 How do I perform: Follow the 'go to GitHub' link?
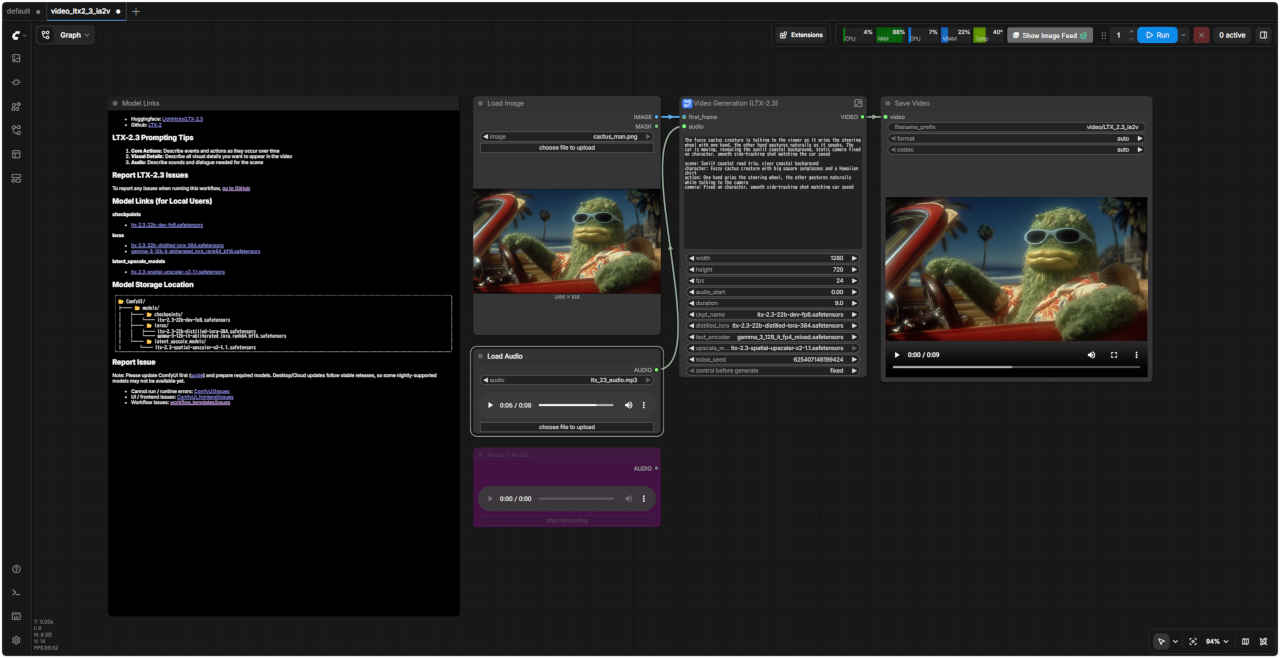point(236,188)
